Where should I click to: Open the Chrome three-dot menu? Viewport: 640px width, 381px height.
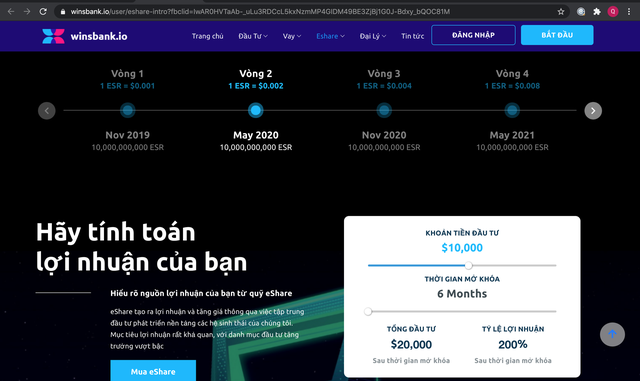[629, 11]
